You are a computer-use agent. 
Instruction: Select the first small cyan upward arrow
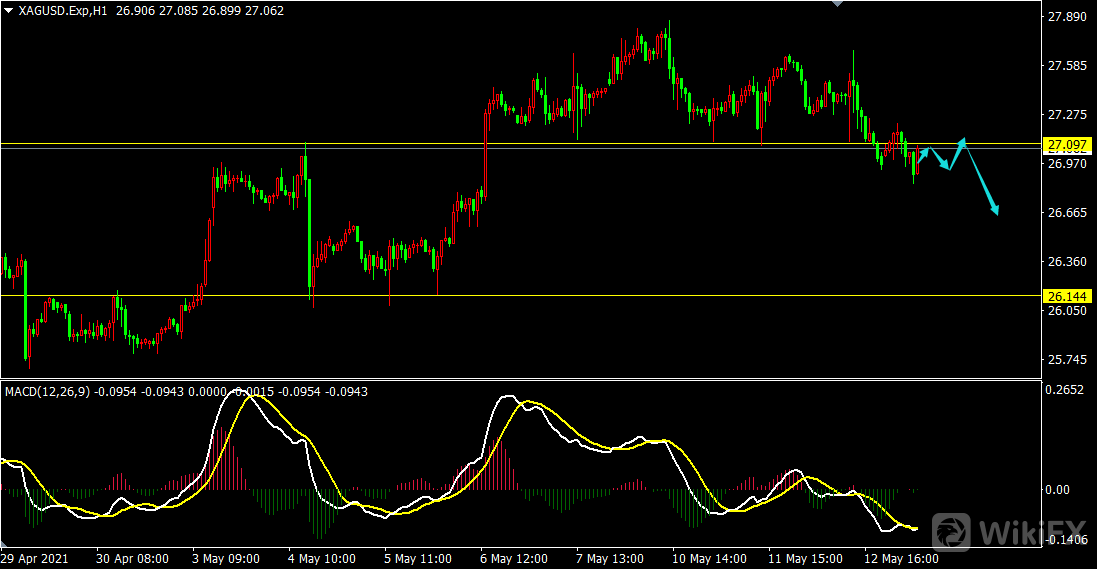(923, 155)
